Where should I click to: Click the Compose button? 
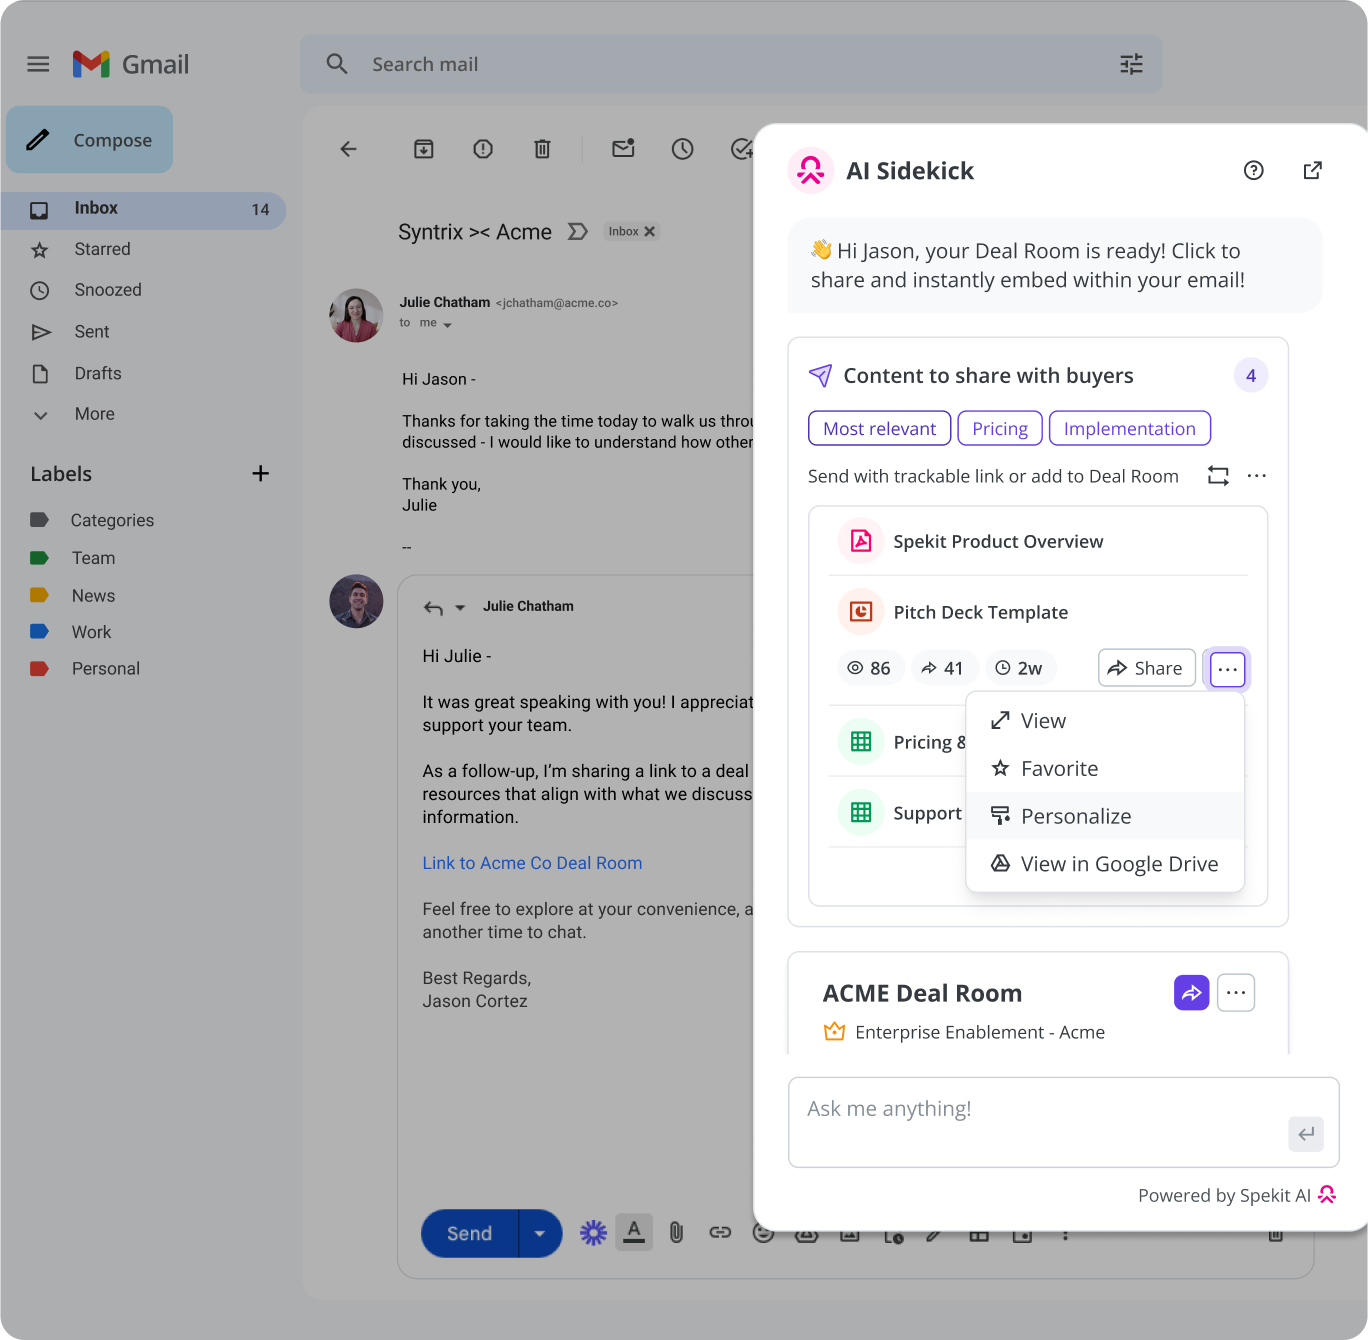(90, 140)
